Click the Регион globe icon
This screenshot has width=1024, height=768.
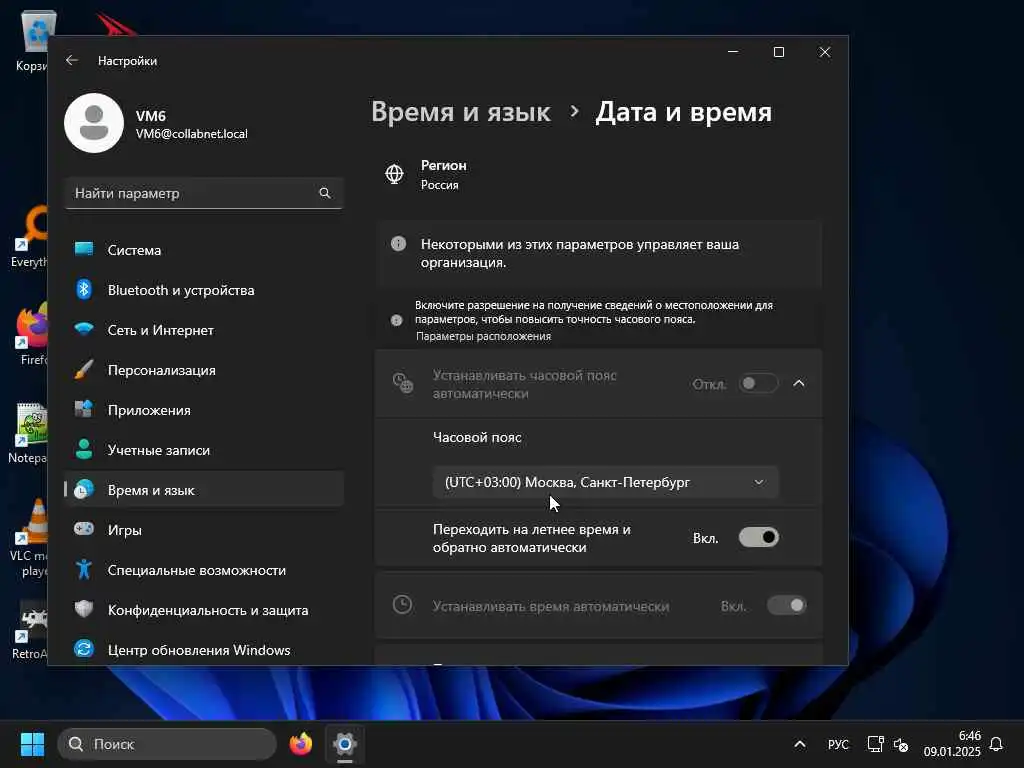(394, 174)
